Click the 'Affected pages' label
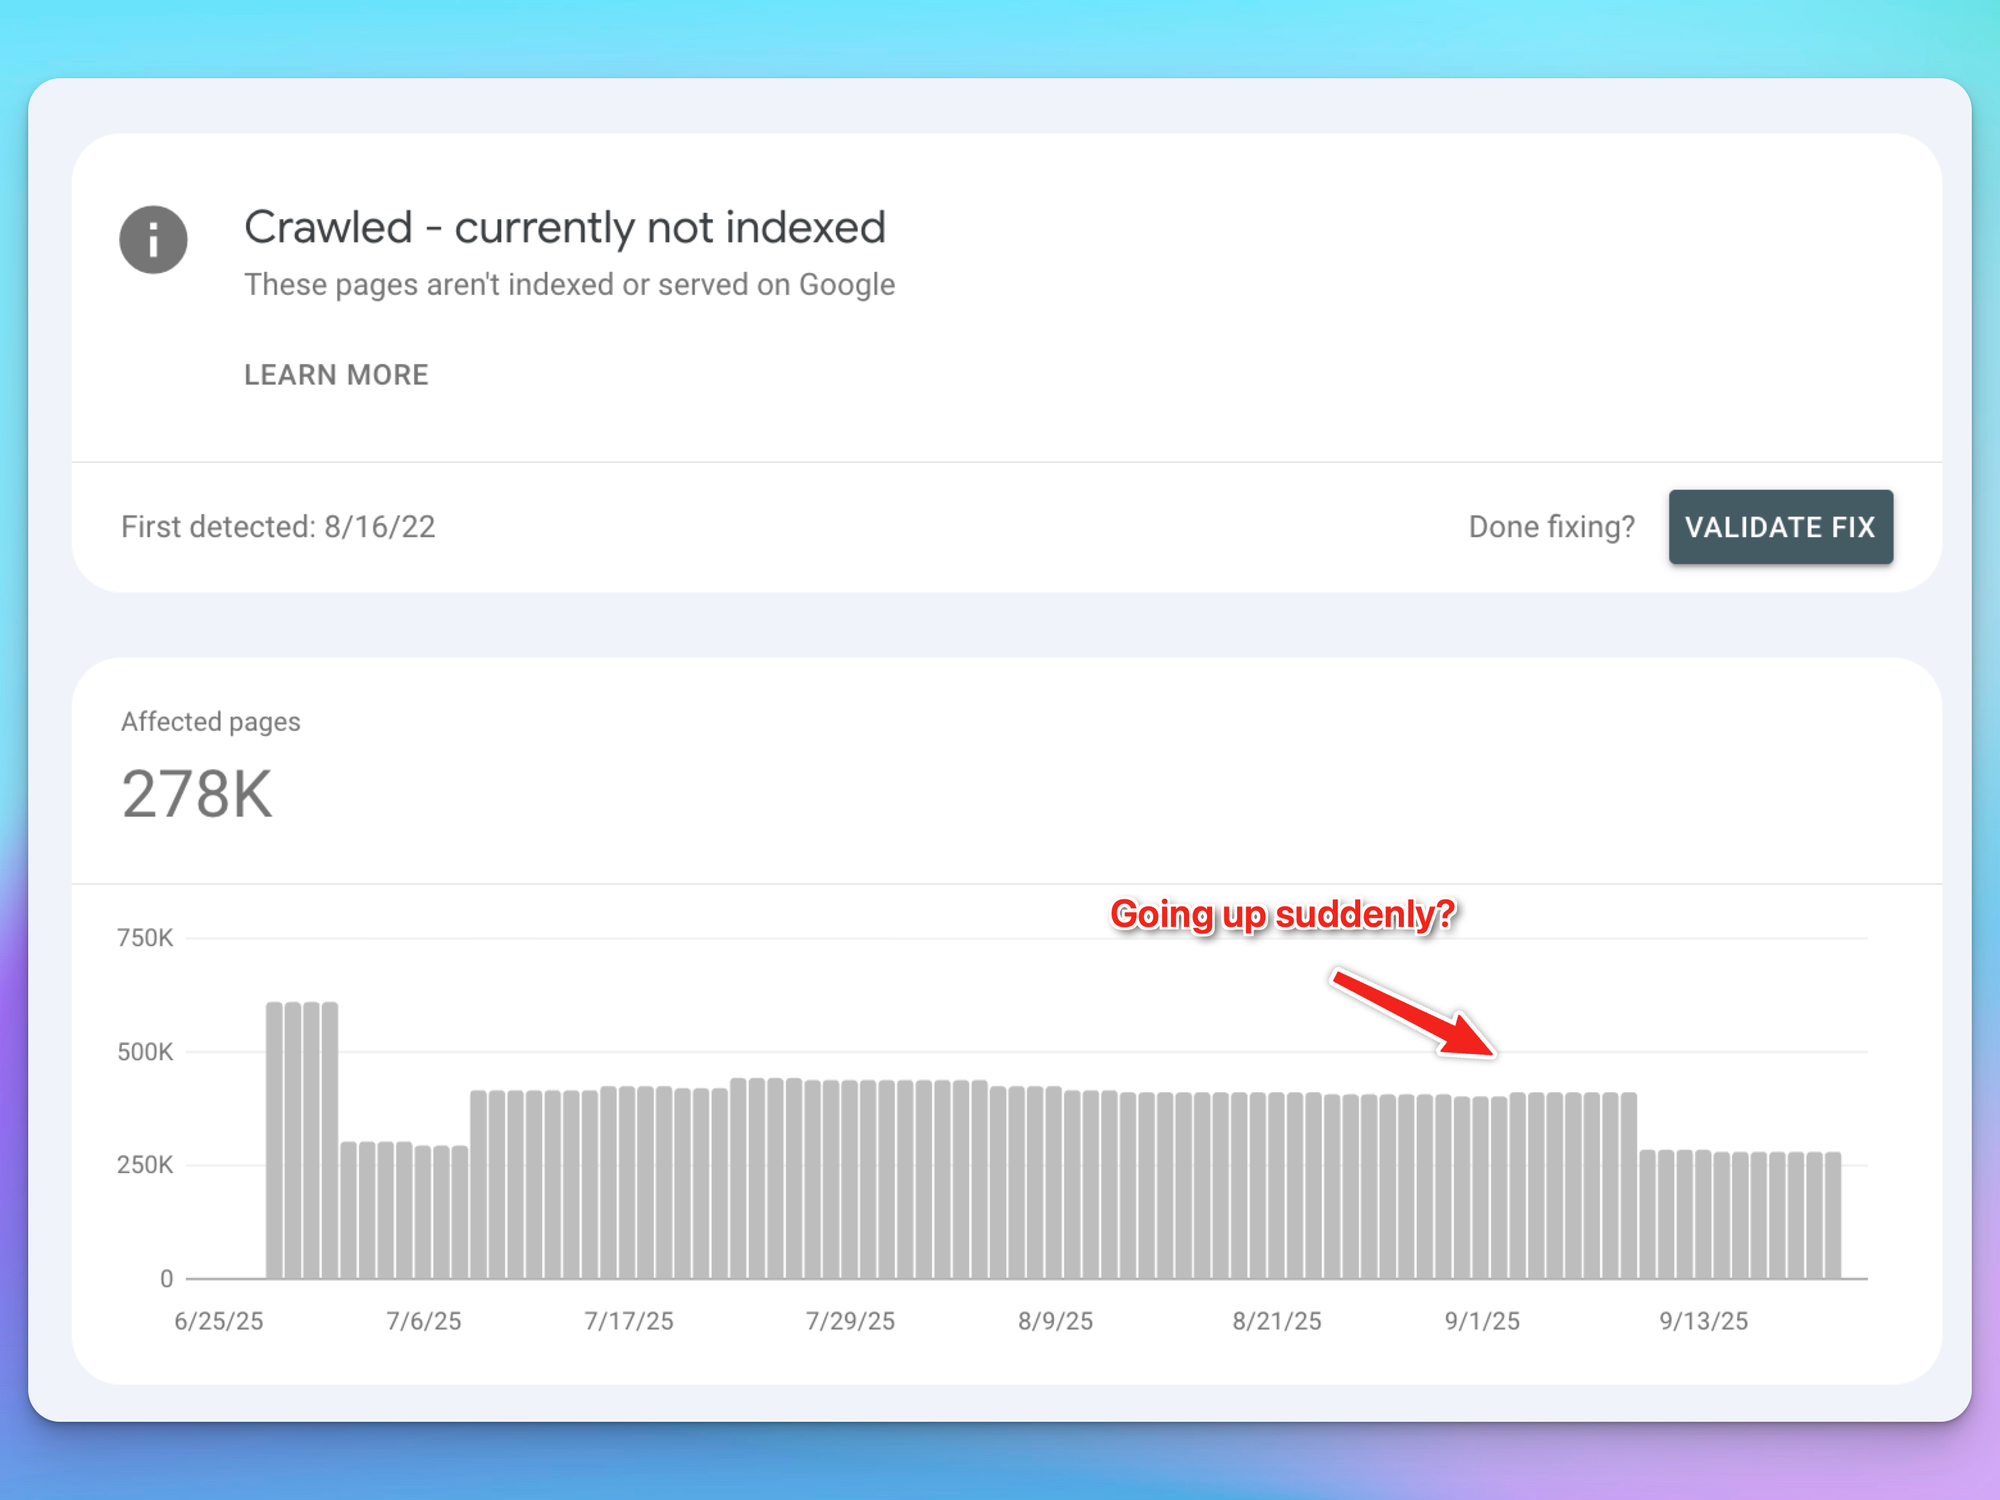This screenshot has width=2000, height=1500. (x=211, y=722)
